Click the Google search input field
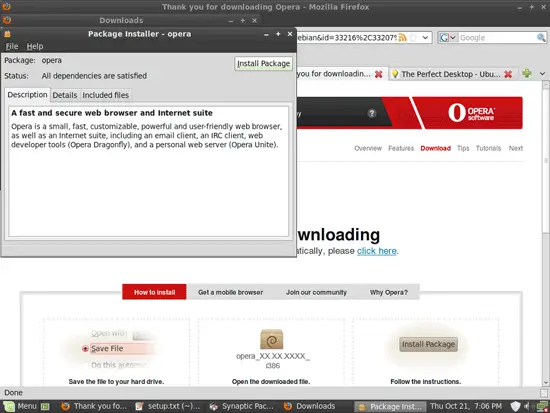 point(497,38)
